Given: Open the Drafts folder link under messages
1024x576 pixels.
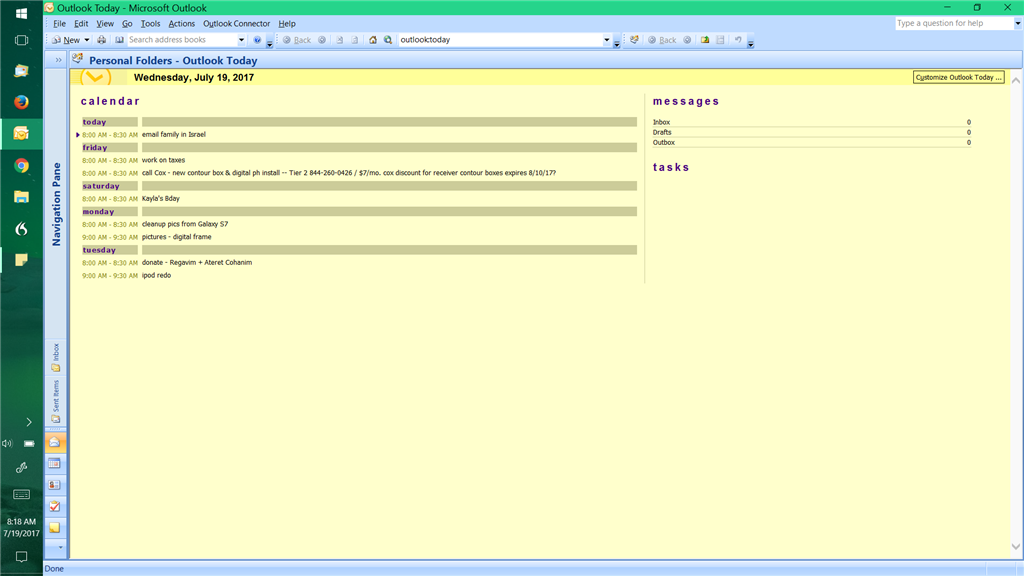Looking at the screenshot, I should pyautogui.click(x=662, y=132).
